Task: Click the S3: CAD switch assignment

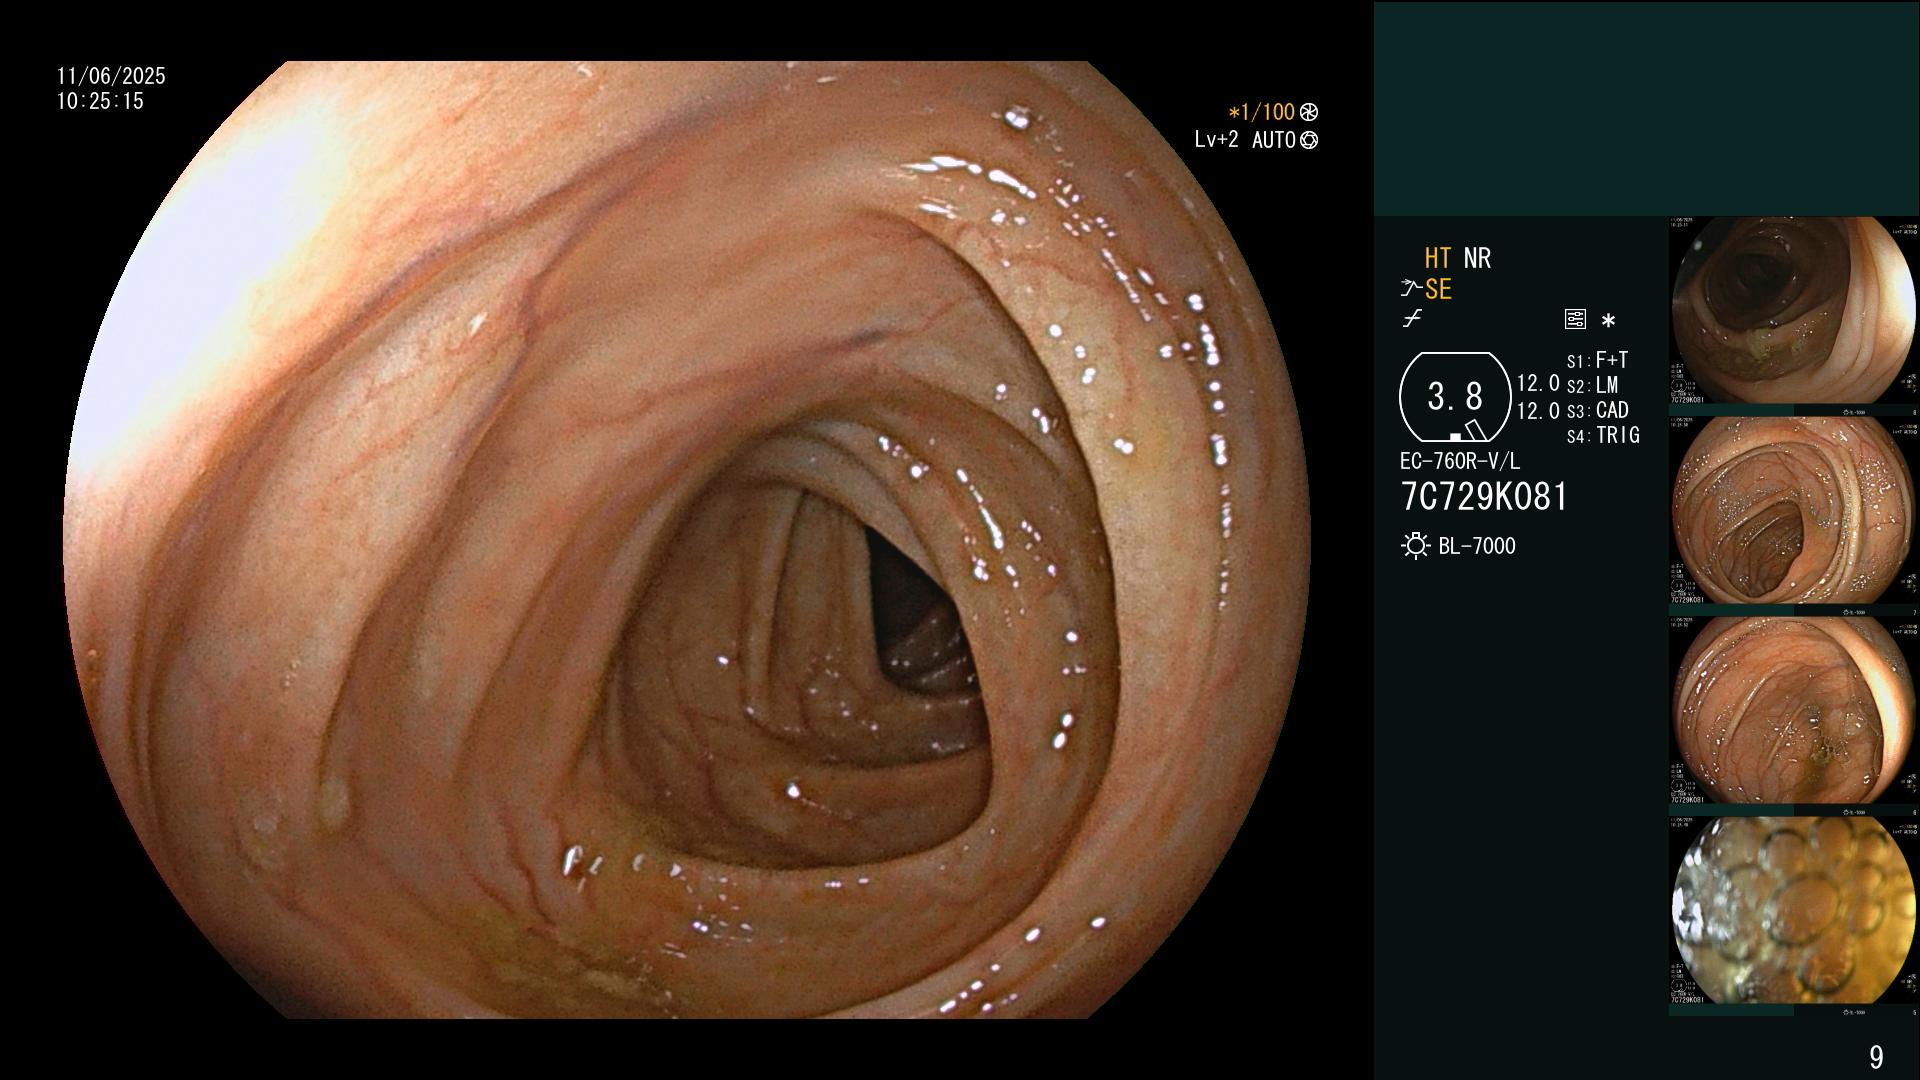Action: [x=1597, y=410]
